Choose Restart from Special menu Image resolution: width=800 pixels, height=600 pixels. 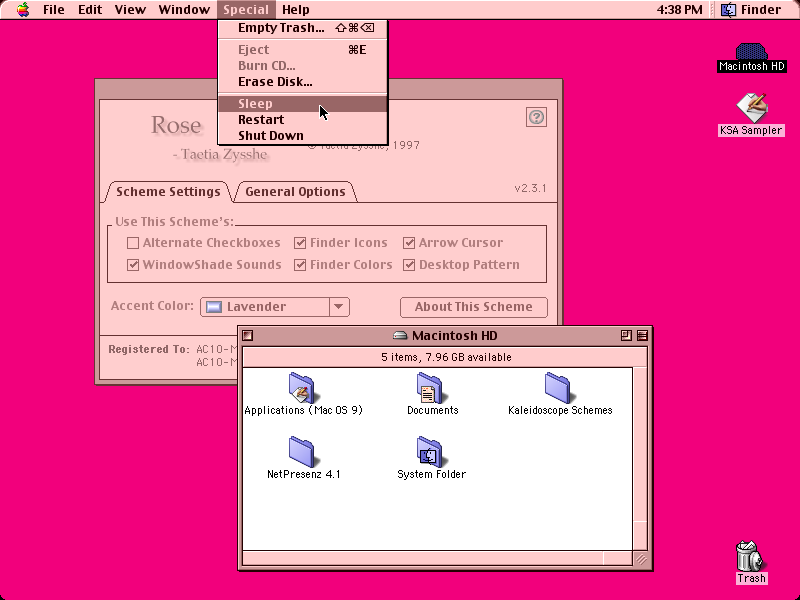303,119
